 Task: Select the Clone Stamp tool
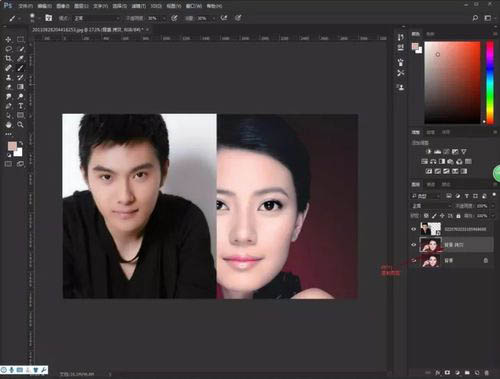8,77
